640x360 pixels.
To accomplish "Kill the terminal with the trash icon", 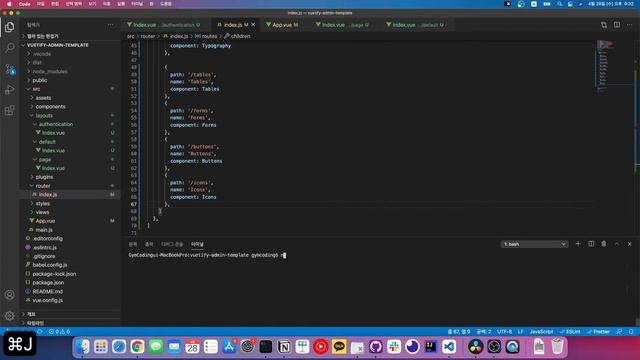I will point(604,244).
